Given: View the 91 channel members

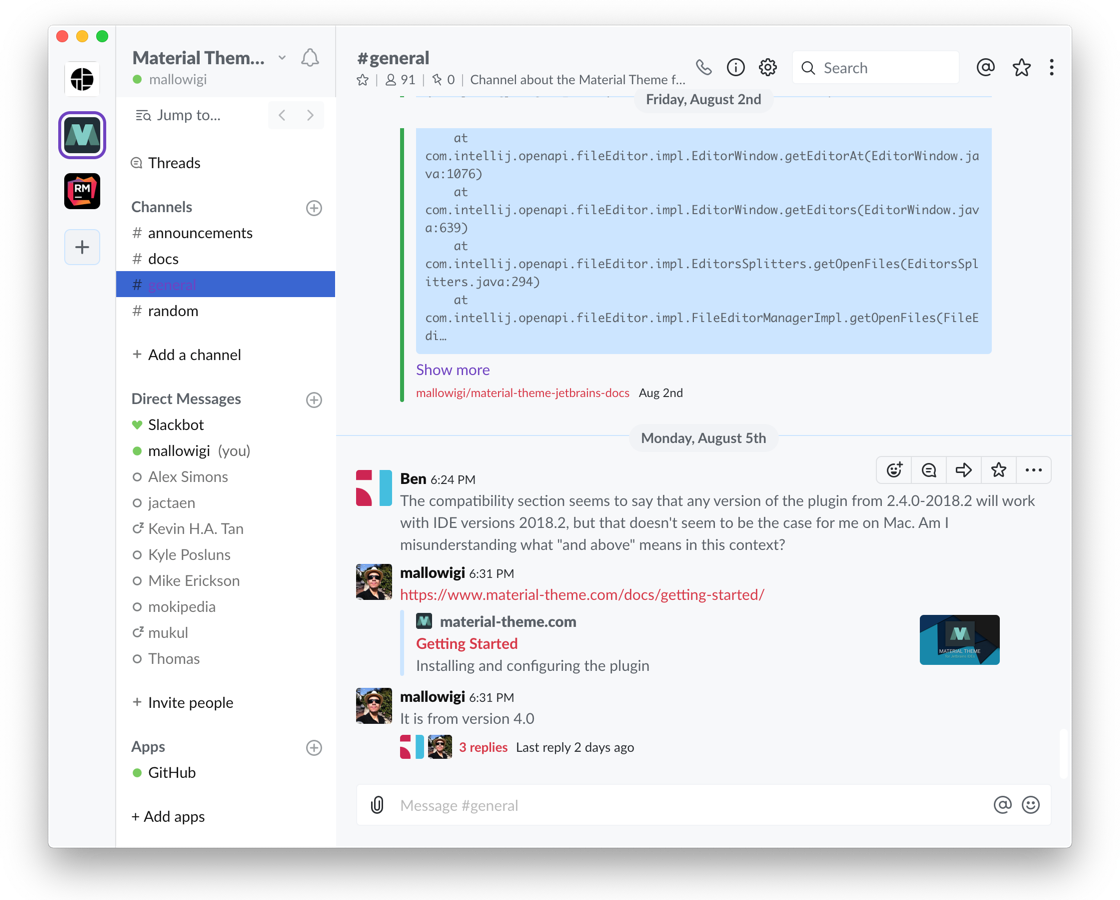Looking at the screenshot, I should pos(400,80).
